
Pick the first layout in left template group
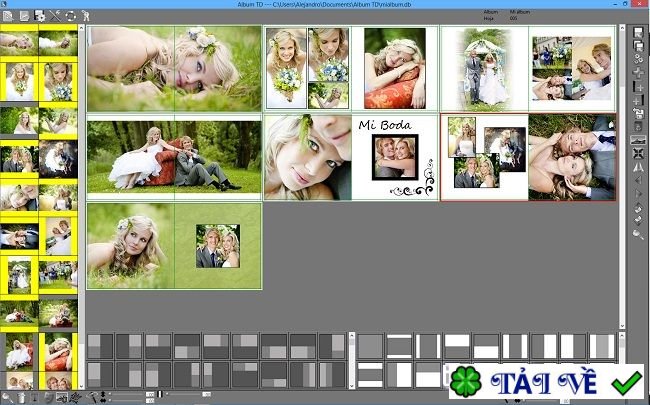tap(100, 346)
